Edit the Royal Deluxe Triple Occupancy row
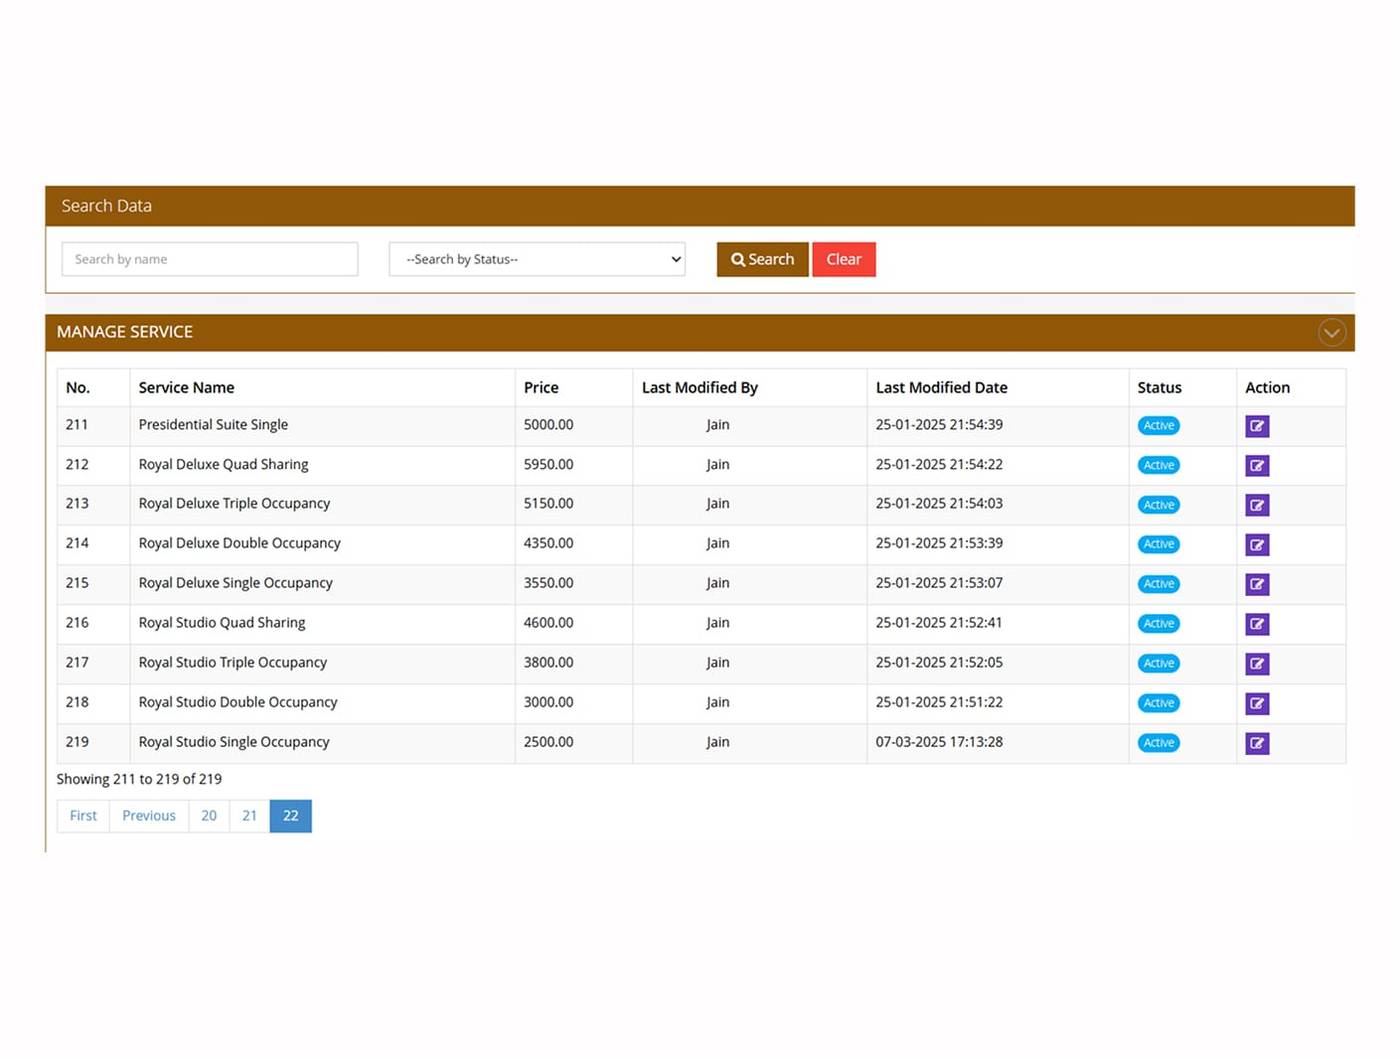This screenshot has height=1059, width=1400. pos(1257,505)
